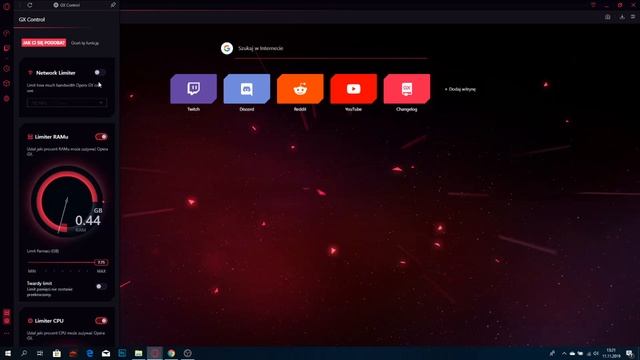The width and height of the screenshot is (640, 360).
Task: Open Extensions cube icon in the sidebar
Action: point(7,83)
